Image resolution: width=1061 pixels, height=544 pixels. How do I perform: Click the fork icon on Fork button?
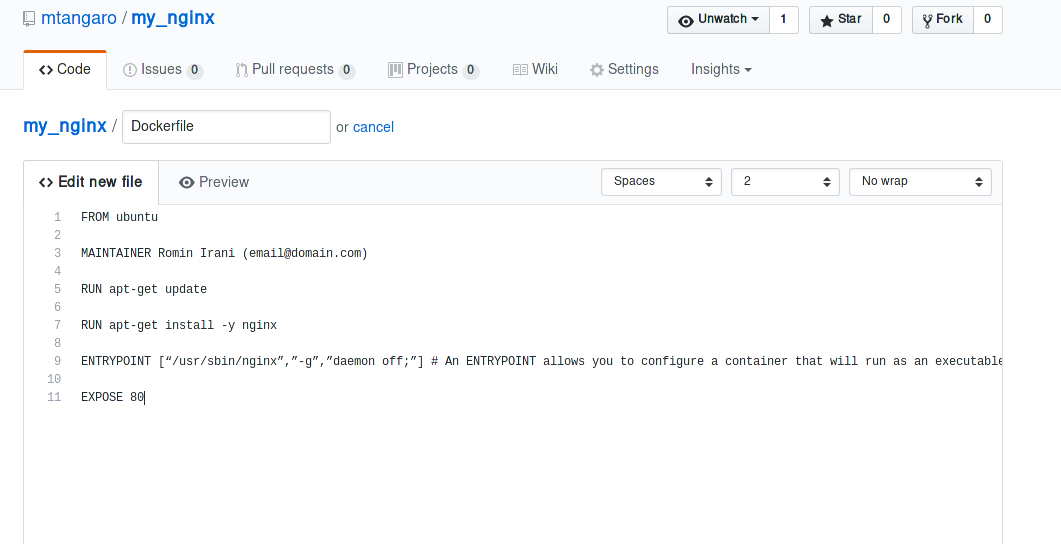click(927, 21)
